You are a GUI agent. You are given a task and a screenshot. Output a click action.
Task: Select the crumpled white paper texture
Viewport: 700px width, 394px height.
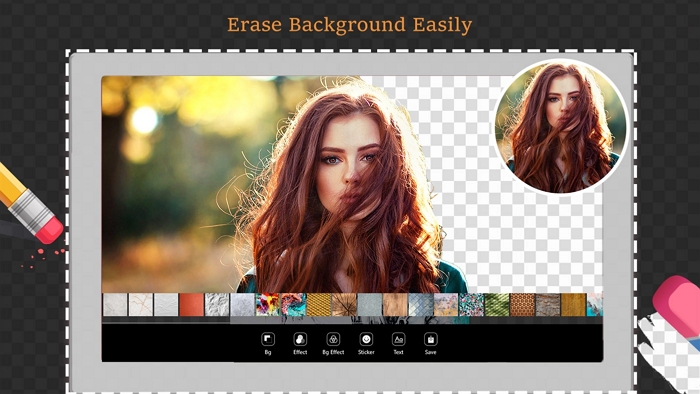pyautogui.click(x=217, y=305)
